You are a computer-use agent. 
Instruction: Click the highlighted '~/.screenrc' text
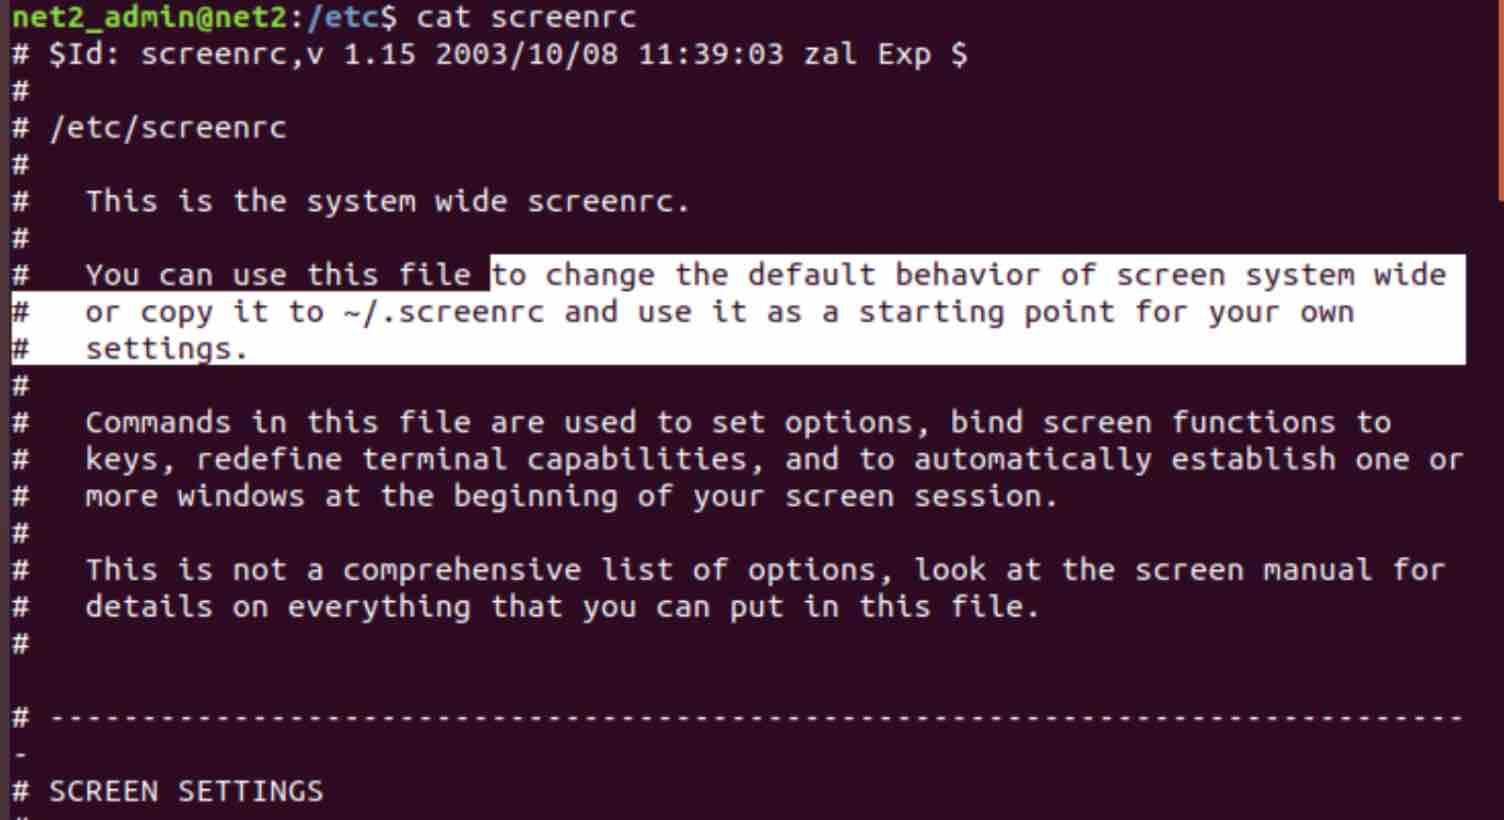tap(443, 312)
